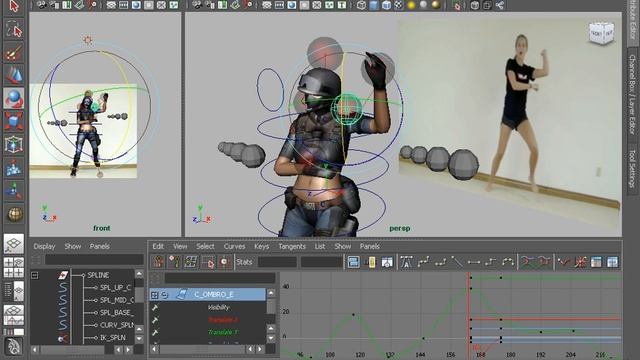Select the arrow Select tool in toolbox
Image resolution: width=640 pixels, height=360 pixels.
pos(14,7)
